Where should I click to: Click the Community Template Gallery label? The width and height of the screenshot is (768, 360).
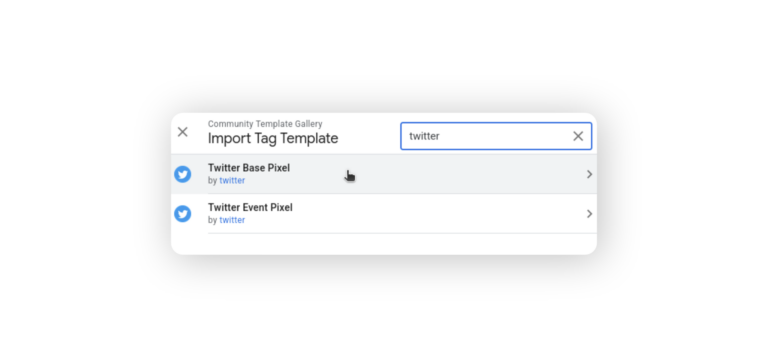click(265, 124)
